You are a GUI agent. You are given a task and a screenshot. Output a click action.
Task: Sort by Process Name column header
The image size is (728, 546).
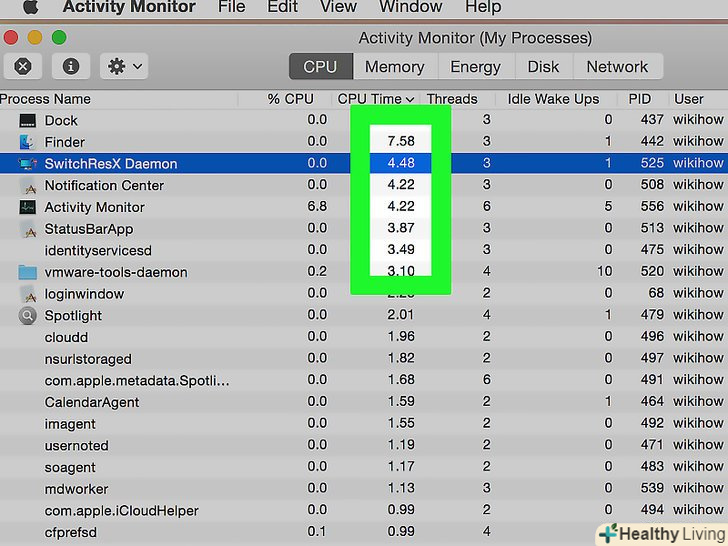pyautogui.click(x=46, y=99)
